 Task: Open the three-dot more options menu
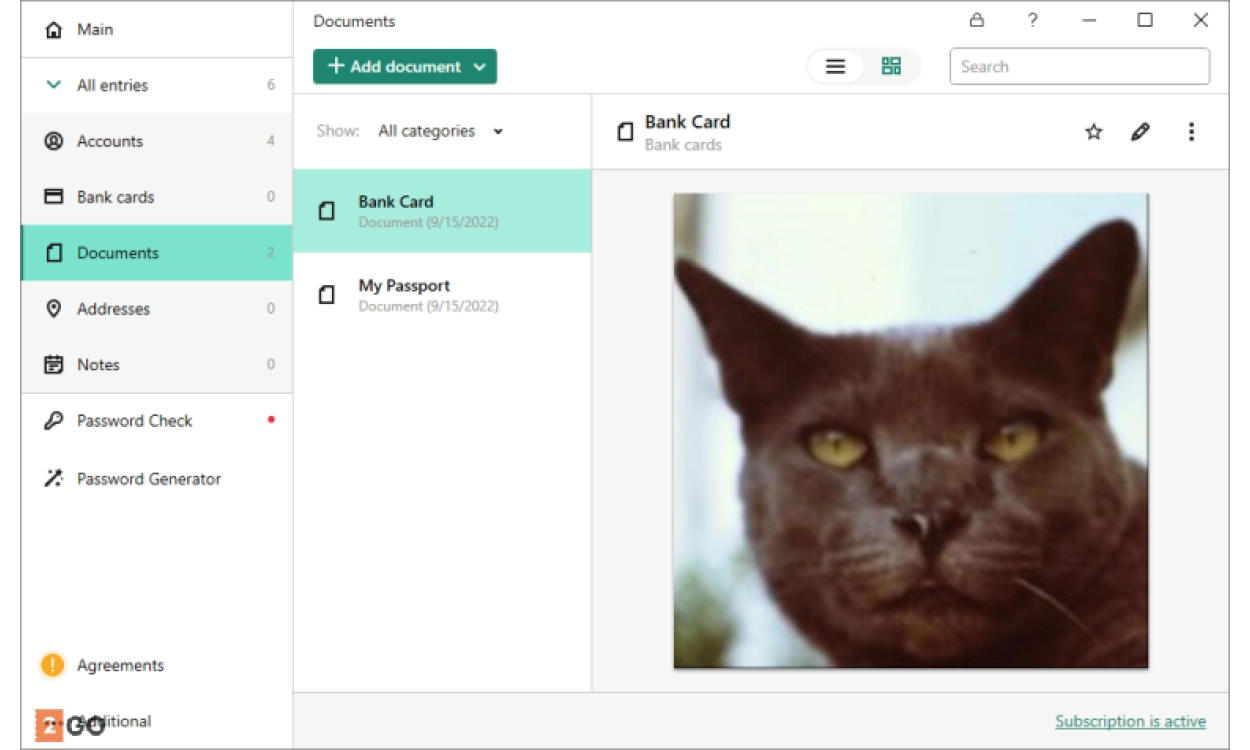point(1191,132)
